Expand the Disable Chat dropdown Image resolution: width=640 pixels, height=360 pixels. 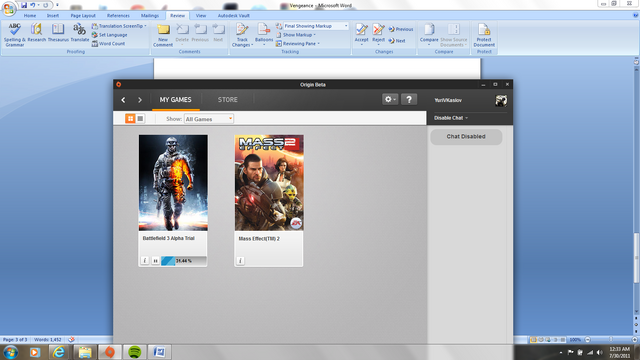451,118
